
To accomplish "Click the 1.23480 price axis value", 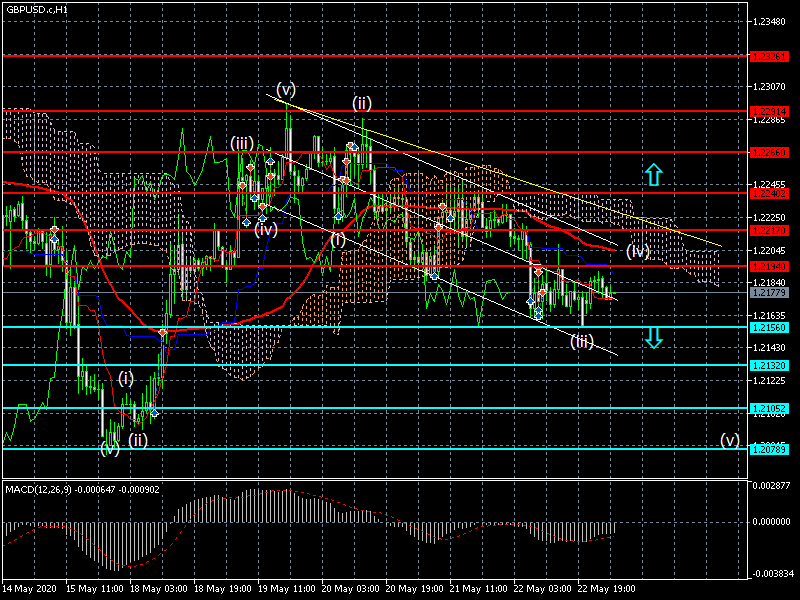I will tap(769, 21).
